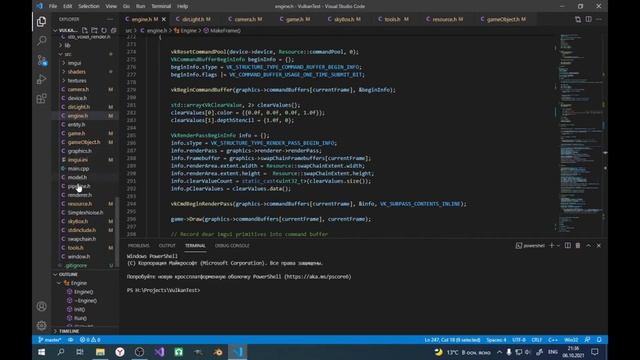640x360 pixels.
Task: Open the Explorer view in the activity bar
Action: pyautogui.click(x=42, y=22)
